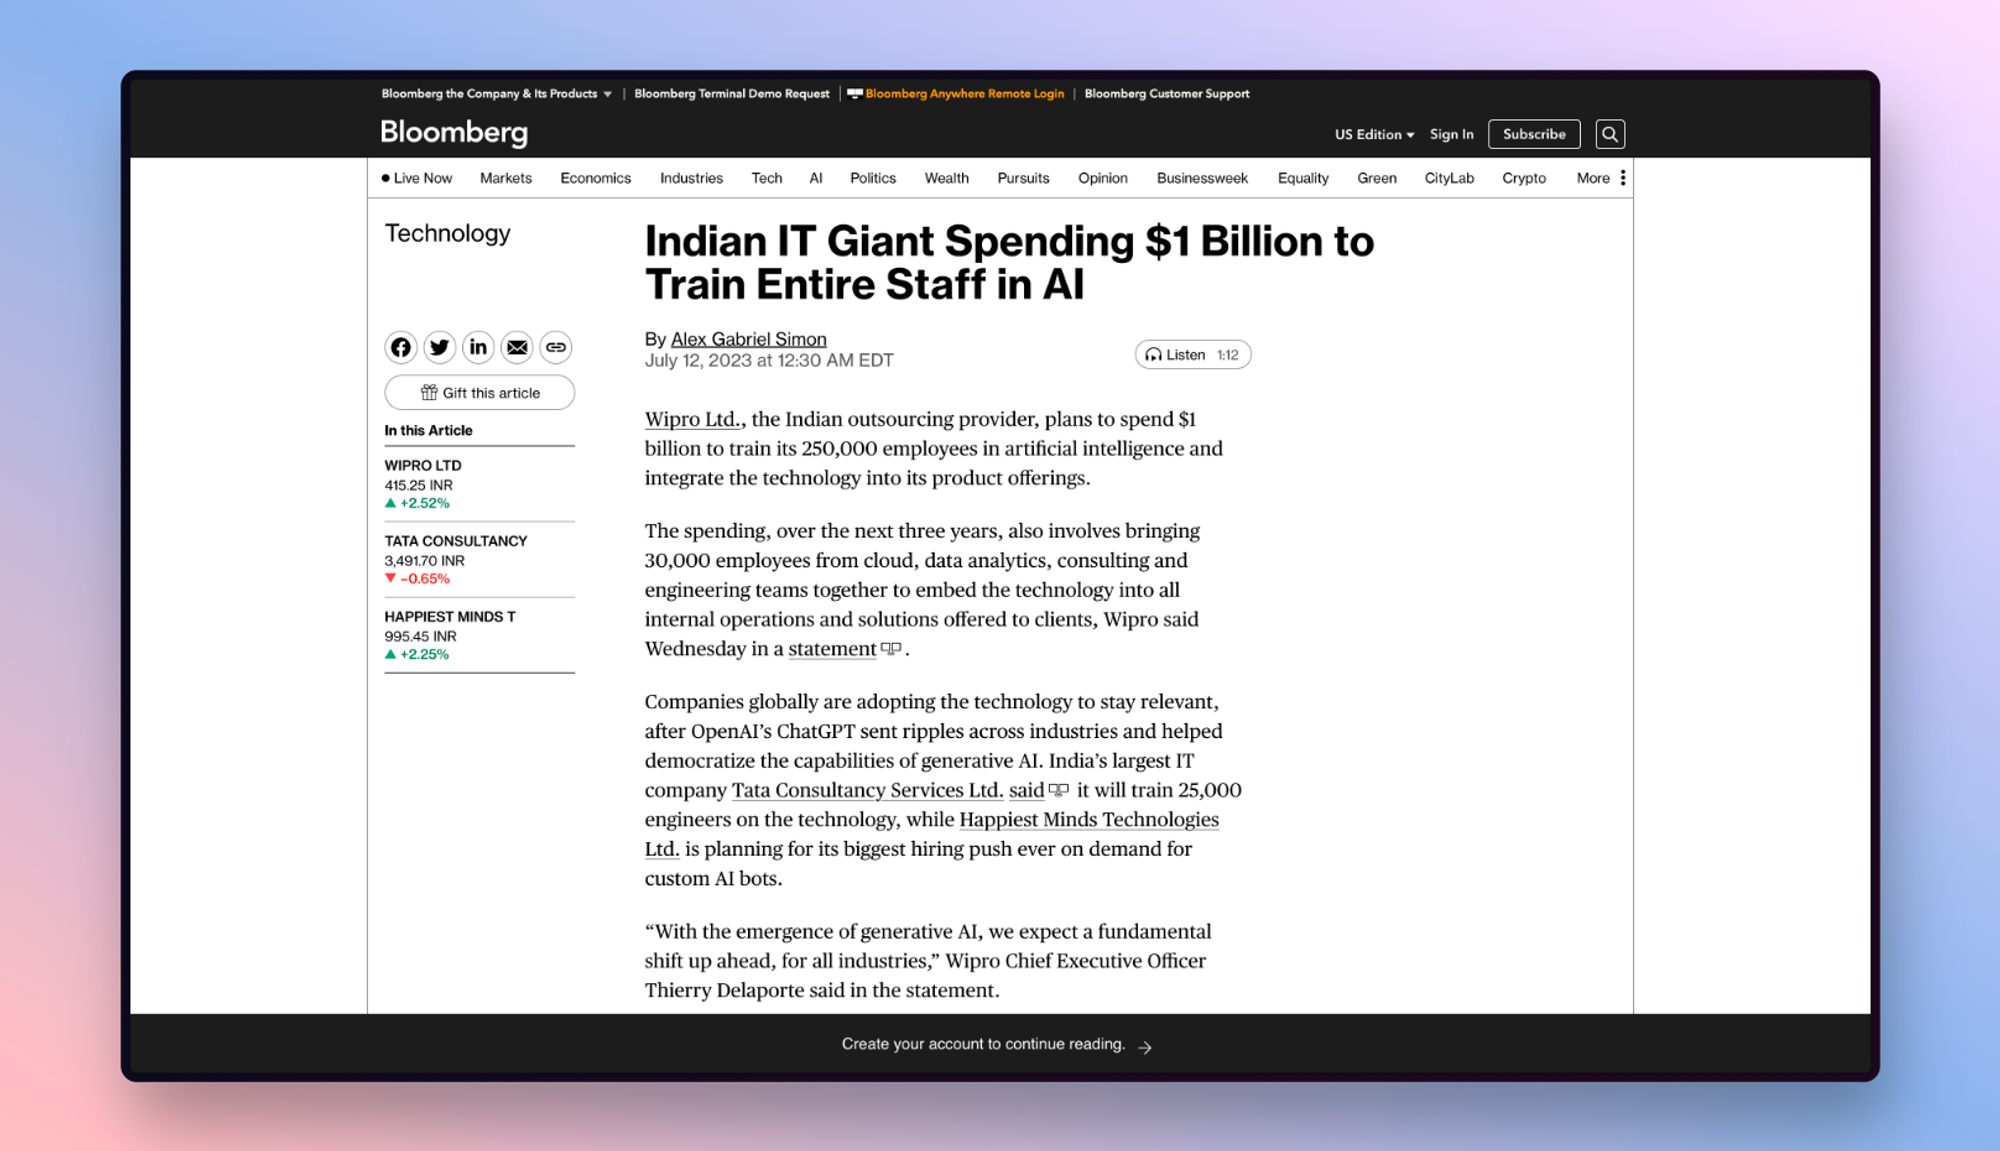Open Green nav item
Viewport: 2000px width, 1151px height.
1377,178
